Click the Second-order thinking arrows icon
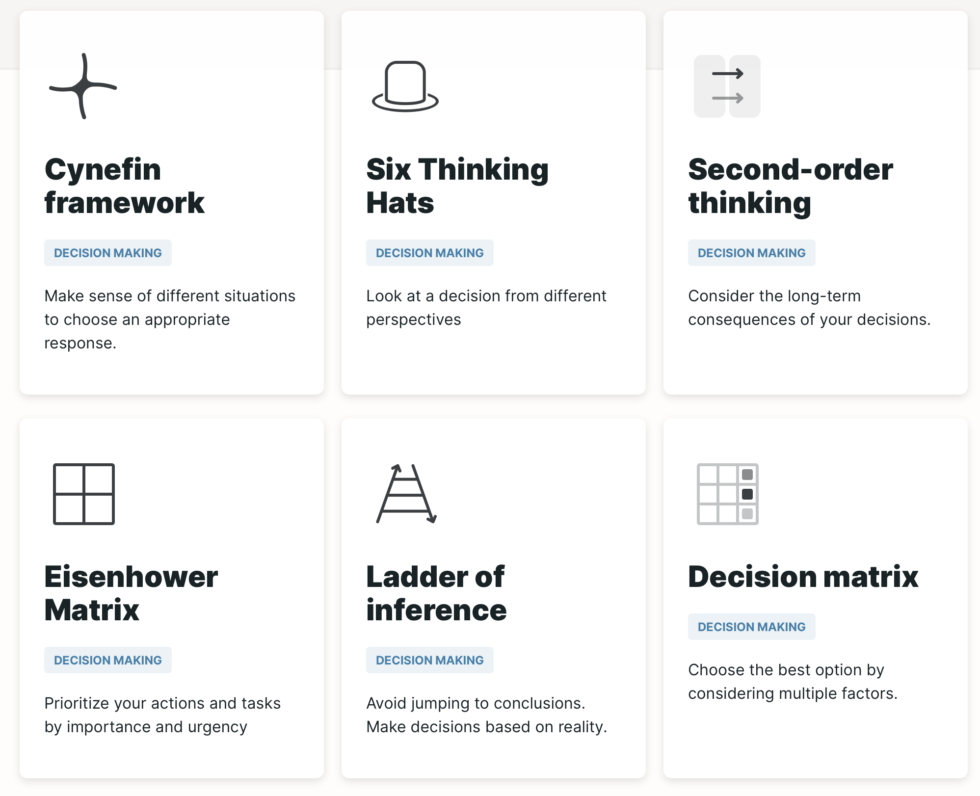This screenshot has height=796, width=980. tap(727, 86)
